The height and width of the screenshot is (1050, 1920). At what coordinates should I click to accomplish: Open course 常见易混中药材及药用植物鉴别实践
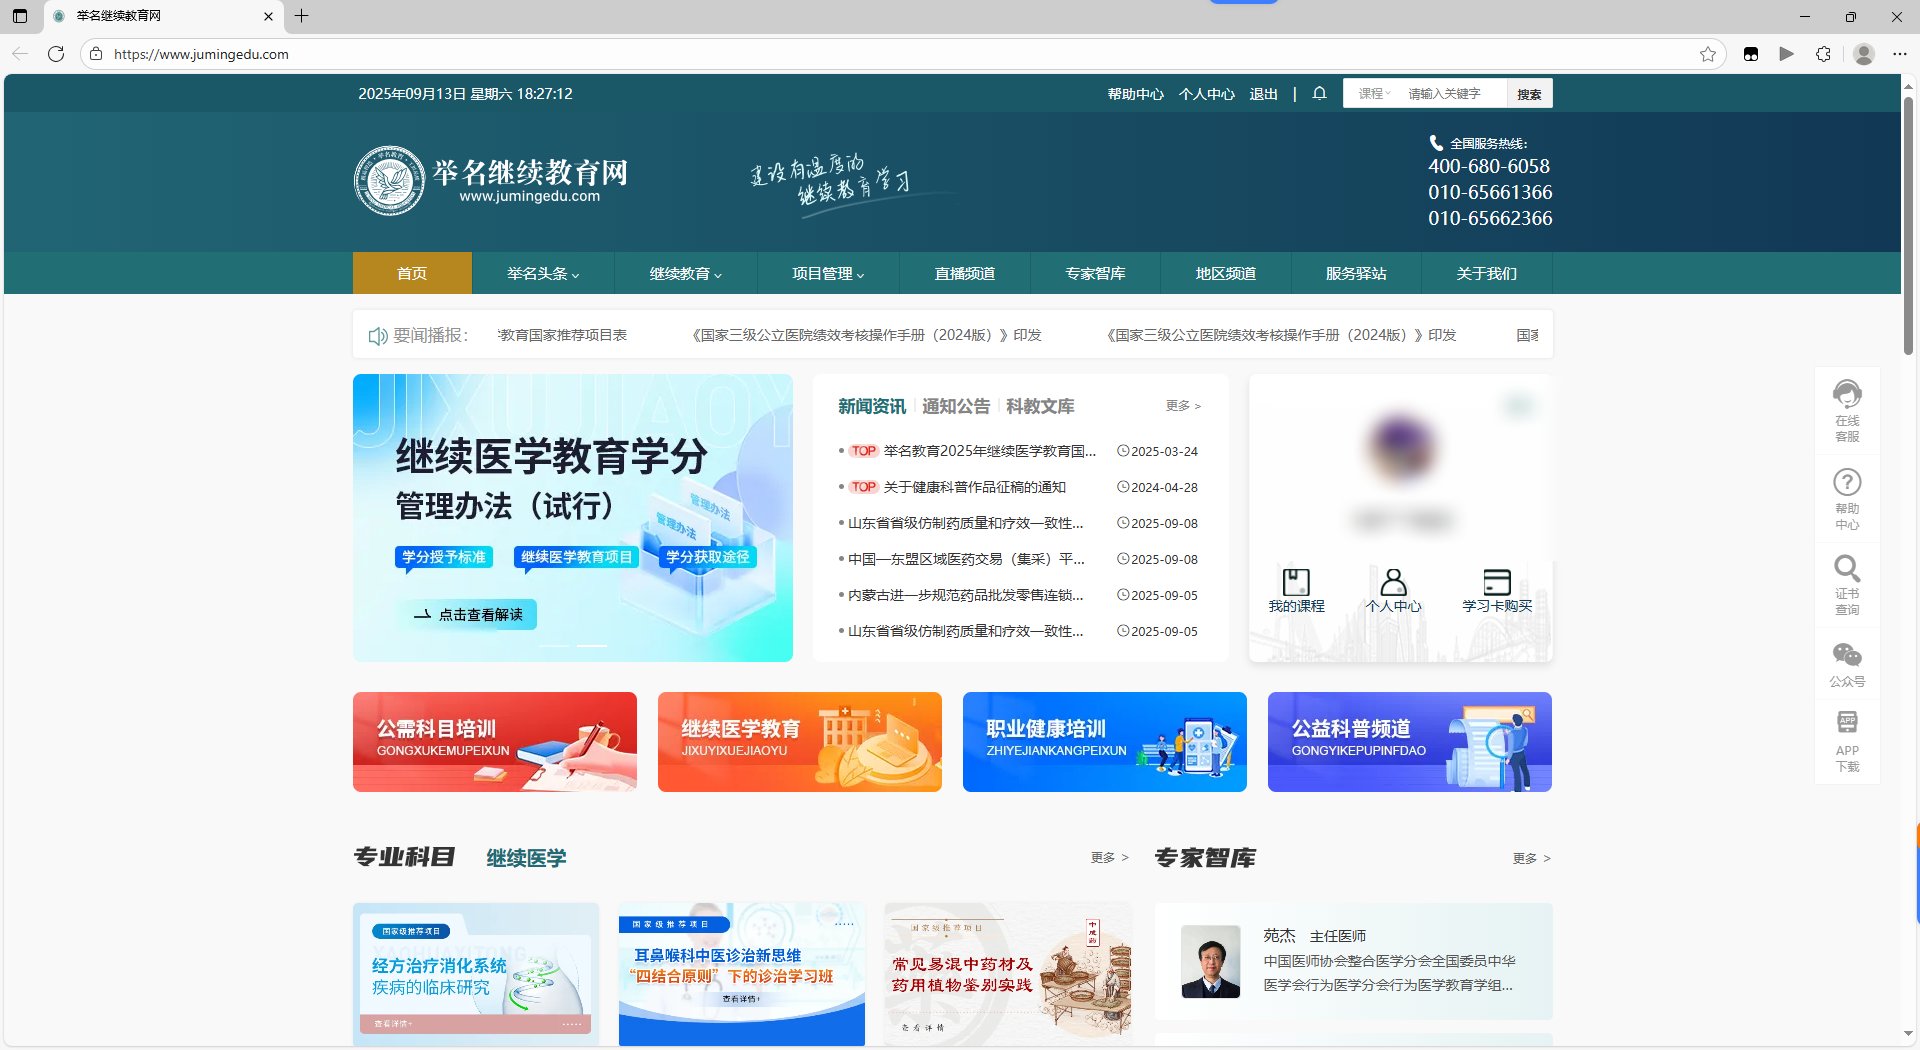point(1008,974)
